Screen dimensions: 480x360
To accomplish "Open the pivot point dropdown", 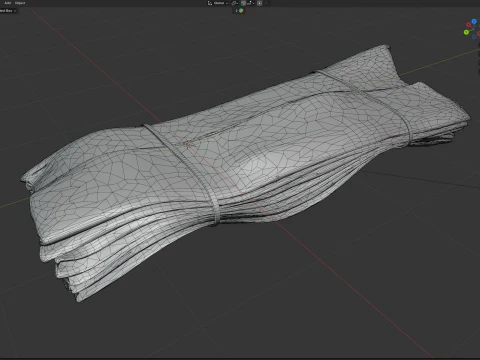I will point(235,3).
